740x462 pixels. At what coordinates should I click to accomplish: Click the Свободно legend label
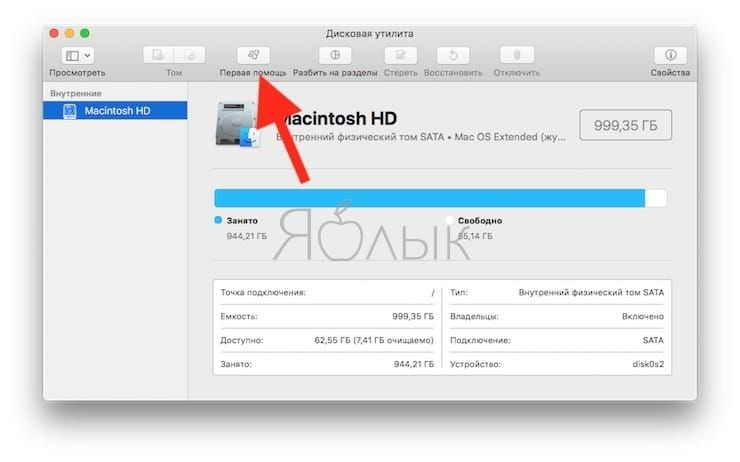[x=480, y=220]
